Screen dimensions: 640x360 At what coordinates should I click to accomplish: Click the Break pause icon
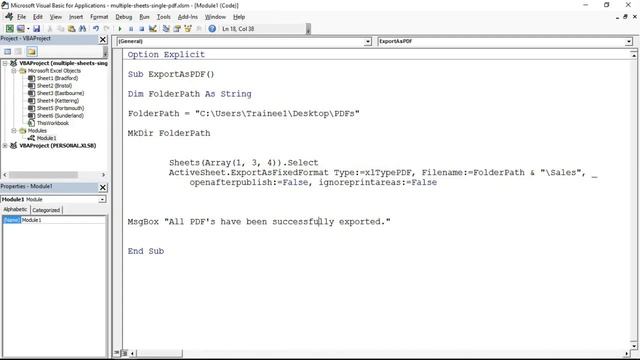[131, 29]
